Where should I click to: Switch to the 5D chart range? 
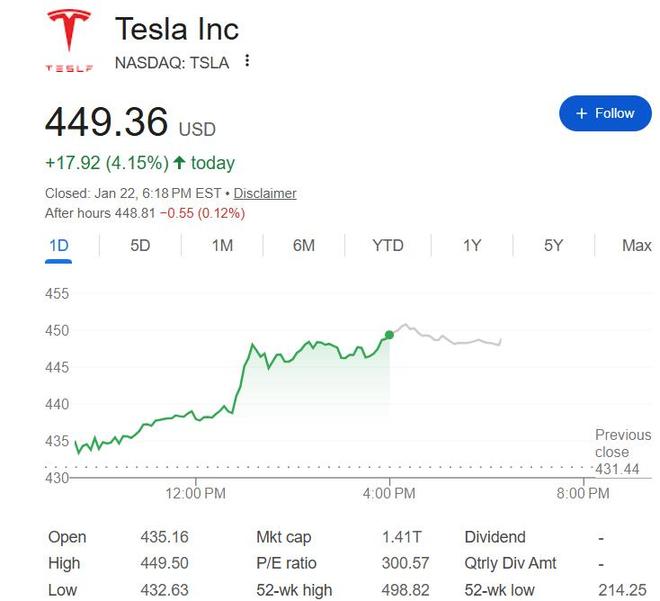click(140, 245)
